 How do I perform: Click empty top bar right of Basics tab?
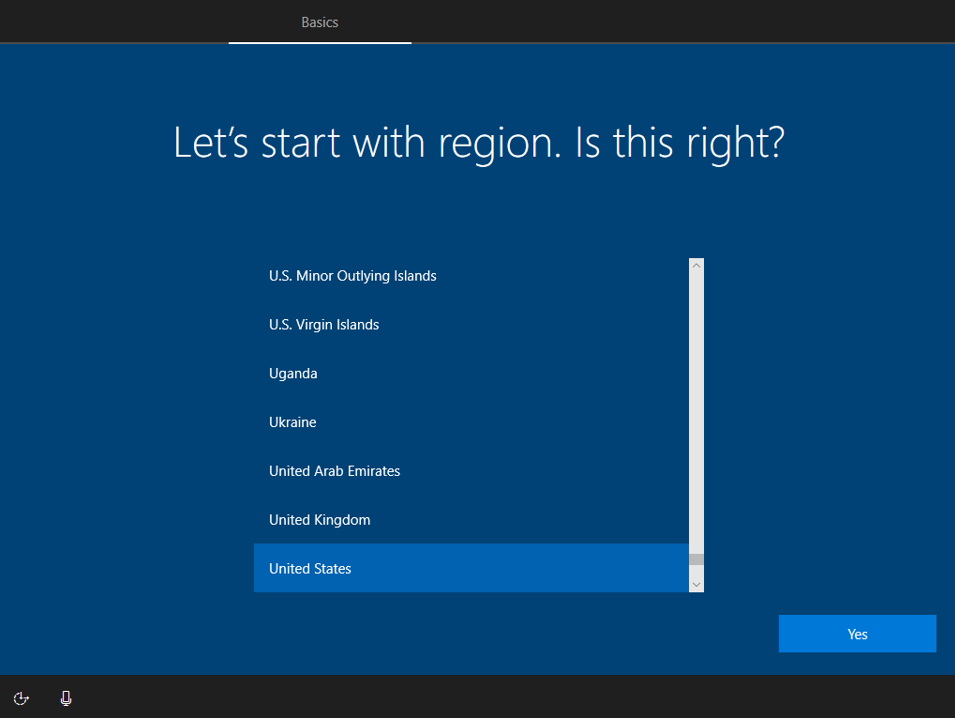(680, 22)
